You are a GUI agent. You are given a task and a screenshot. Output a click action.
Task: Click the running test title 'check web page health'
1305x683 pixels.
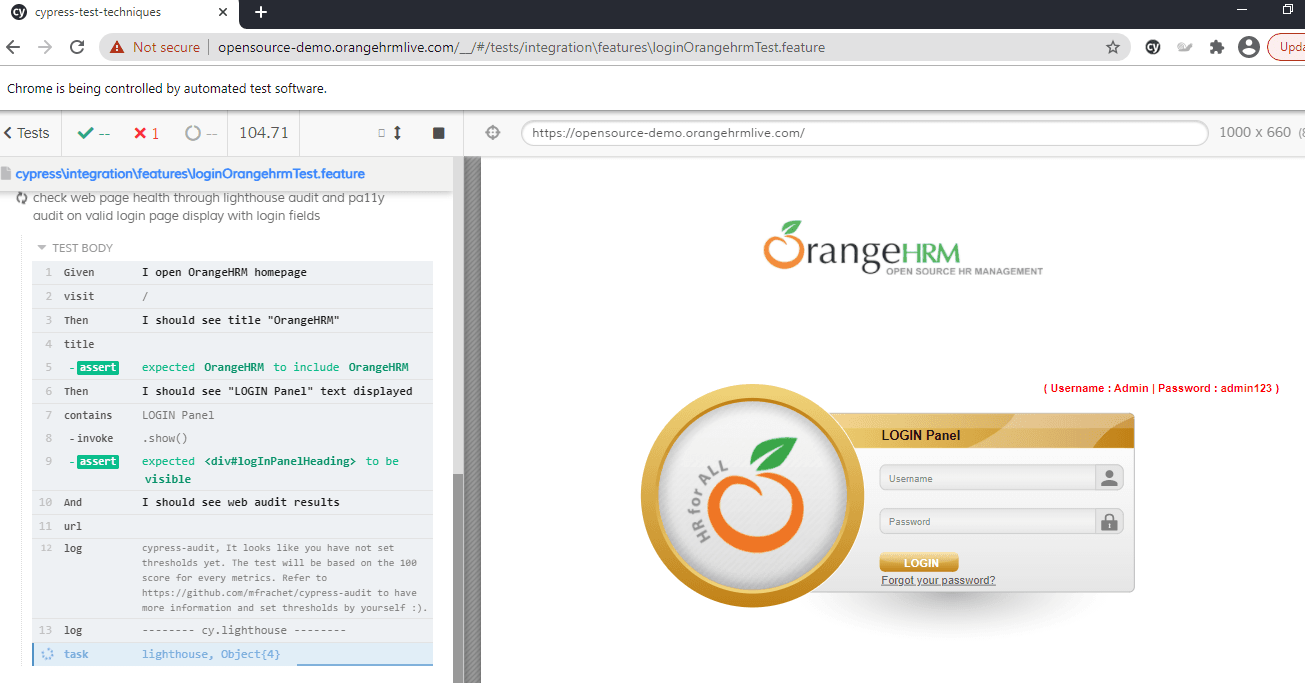209,207
